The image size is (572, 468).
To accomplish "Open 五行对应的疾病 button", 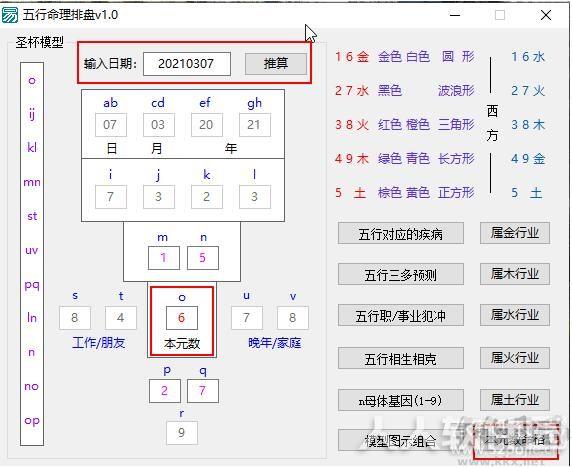I will coord(401,233).
